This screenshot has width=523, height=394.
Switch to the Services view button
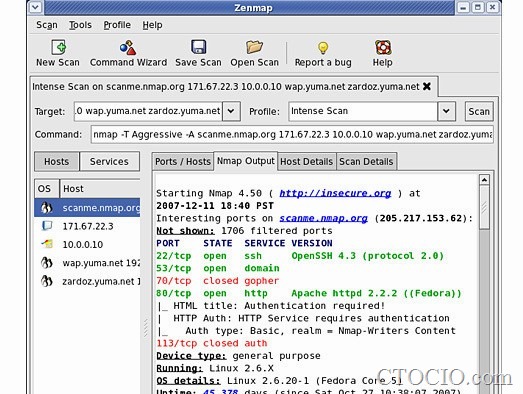(109, 161)
